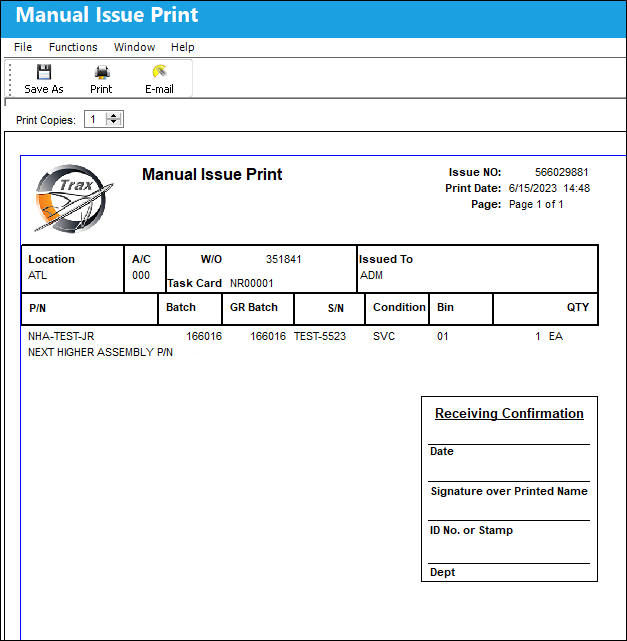
Task: Open the Window menu
Action: pyautogui.click(x=134, y=47)
